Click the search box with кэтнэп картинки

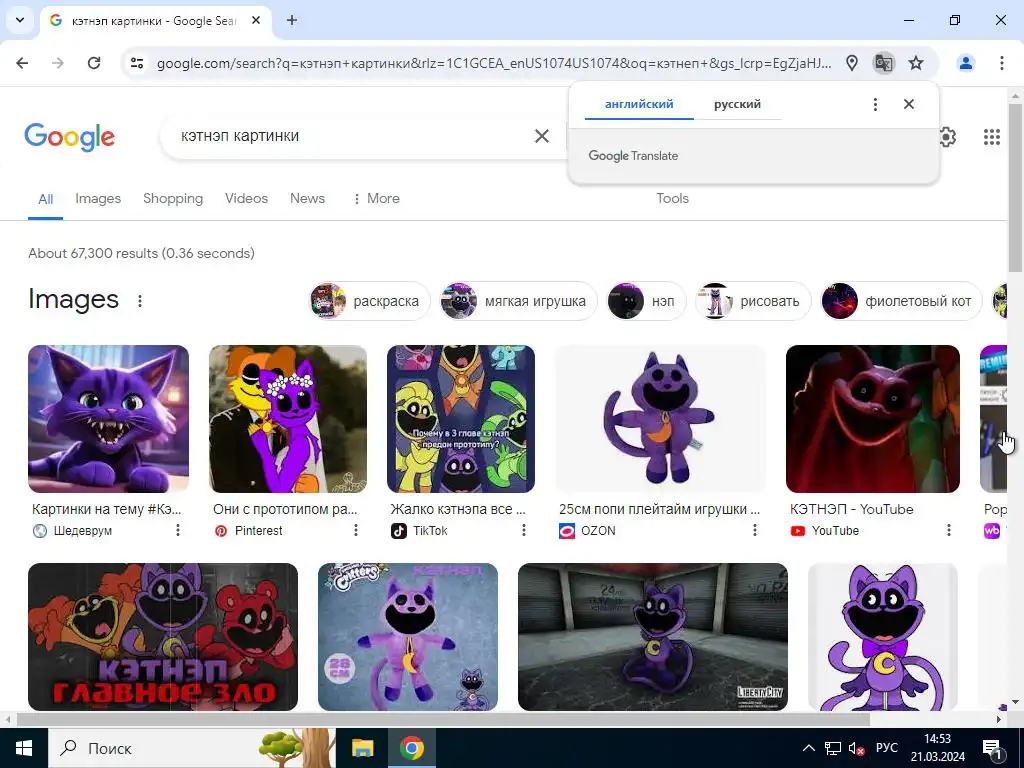tap(353, 136)
